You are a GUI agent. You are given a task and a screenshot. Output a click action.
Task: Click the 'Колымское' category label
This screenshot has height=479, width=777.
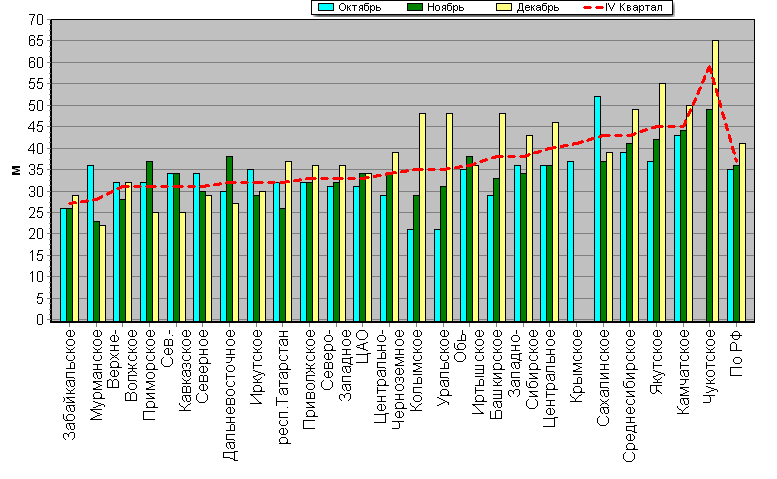pos(417,370)
